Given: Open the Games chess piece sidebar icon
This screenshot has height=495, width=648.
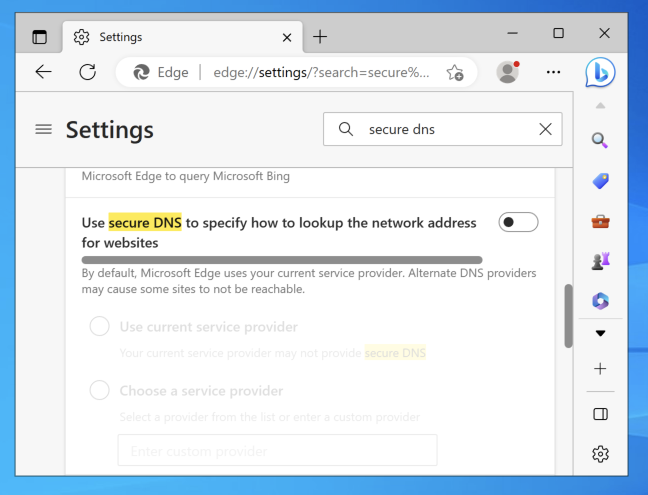Looking at the screenshot, I should [x=600, y=260].
